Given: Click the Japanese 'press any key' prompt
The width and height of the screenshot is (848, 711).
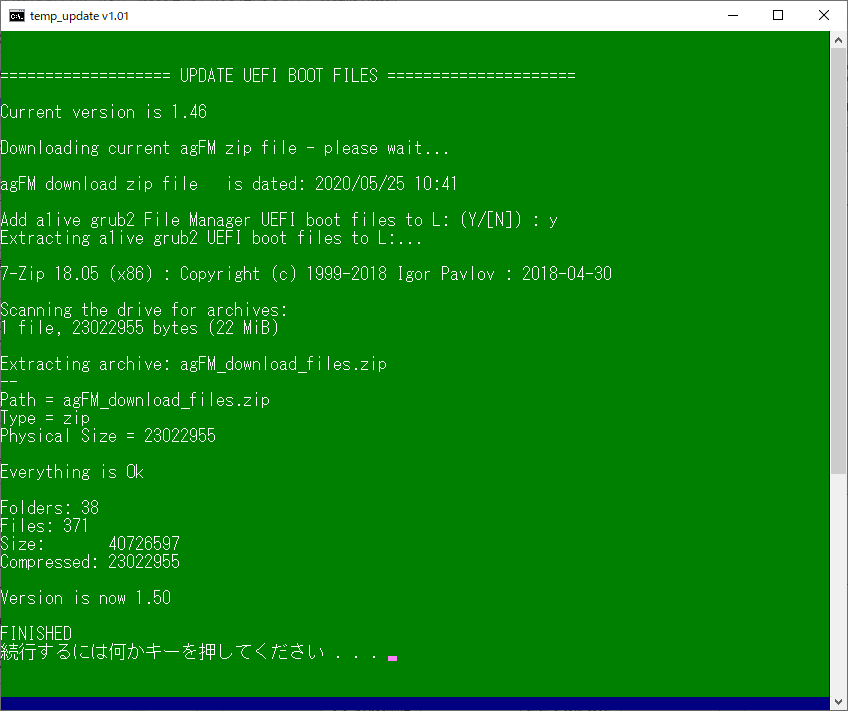Looking at the screenshot, I should pyautogui.click(x=189, y=652).
